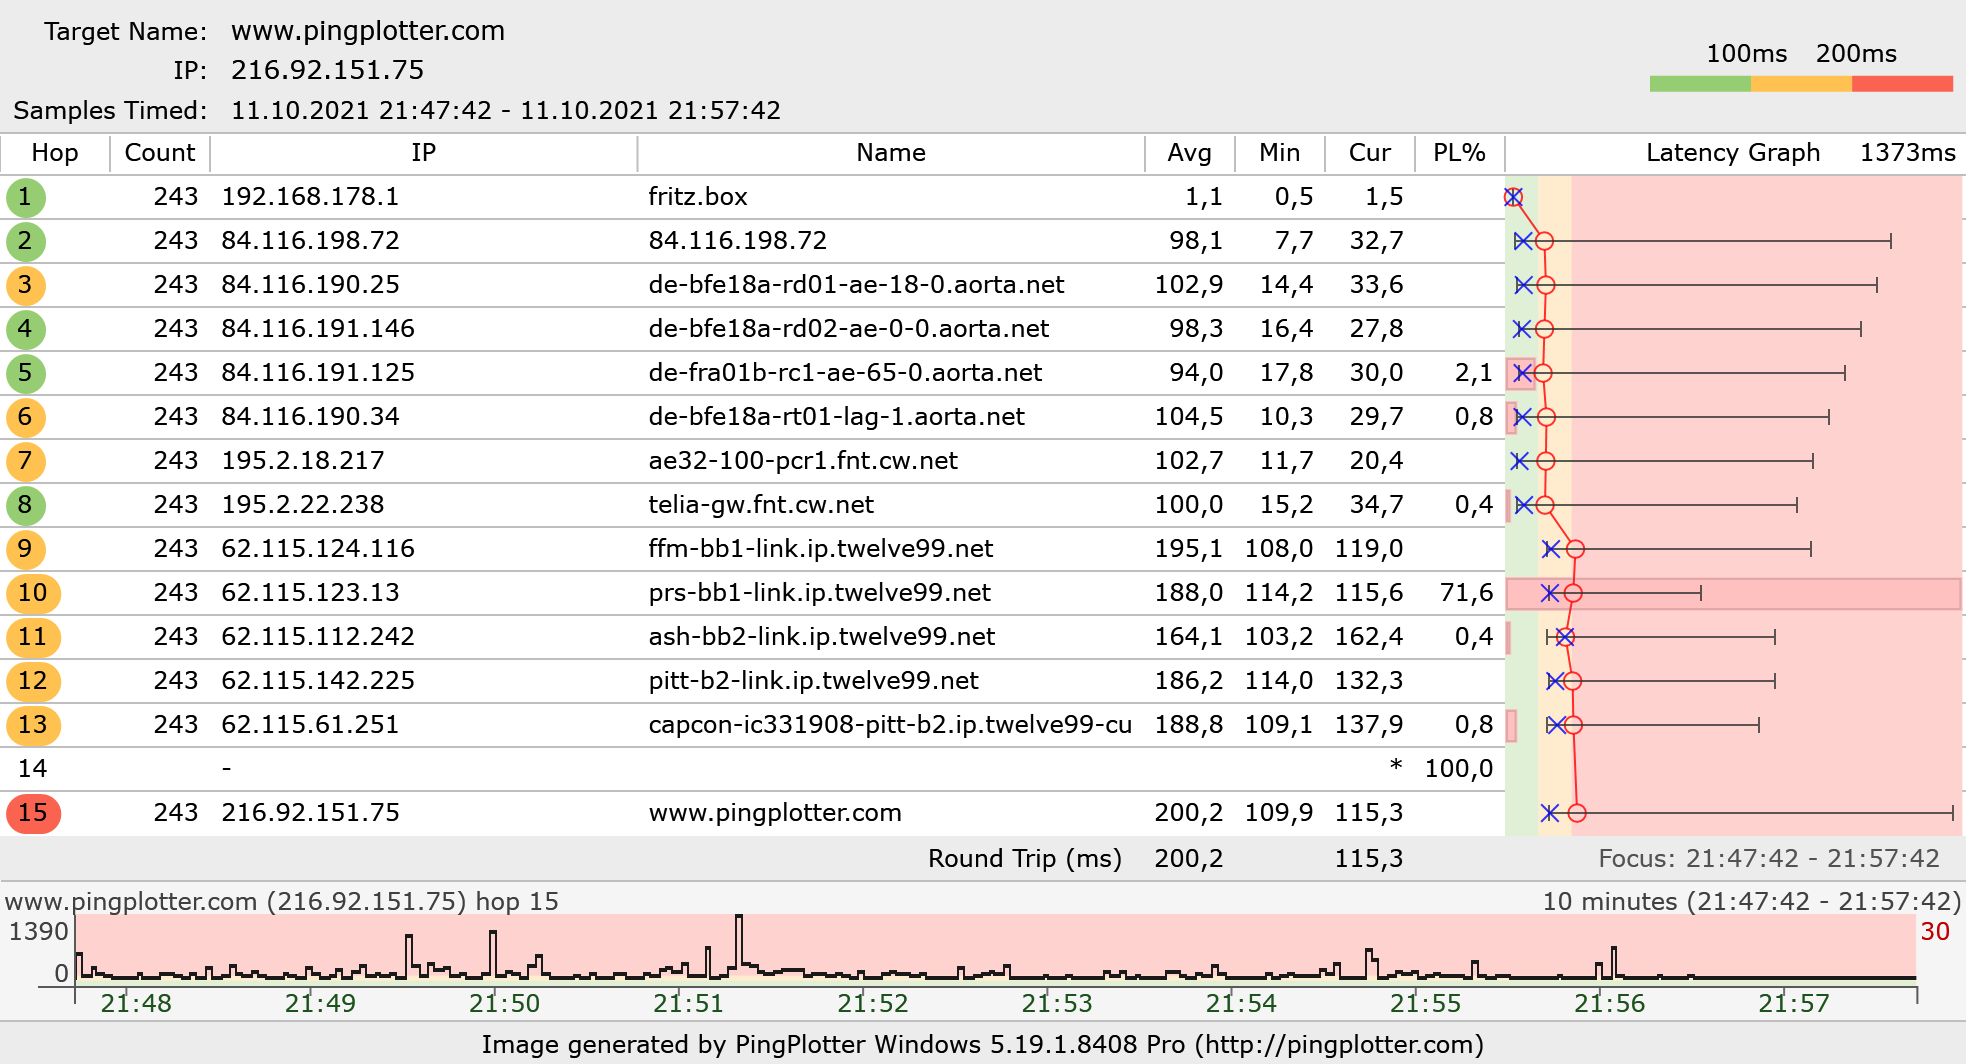Screen dimensions: 1966x1064
Task: Click de-bfe18a-rd02-ae-0-0.aorta.net name
Action: (x=849, y=329)
